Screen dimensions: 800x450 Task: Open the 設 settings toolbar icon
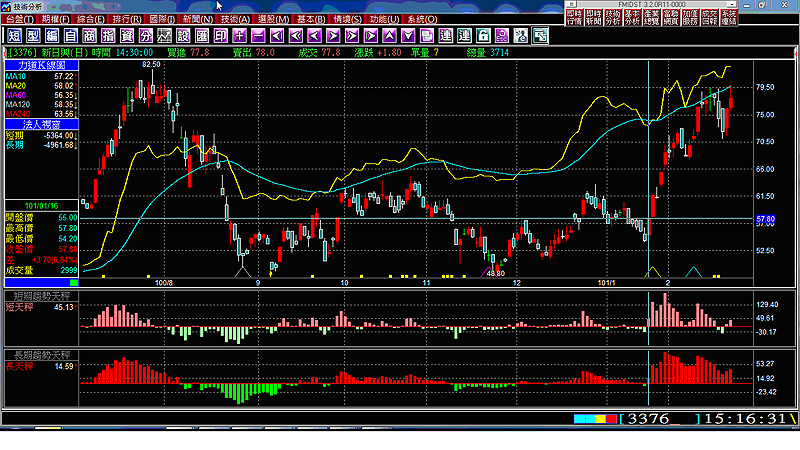183,36
